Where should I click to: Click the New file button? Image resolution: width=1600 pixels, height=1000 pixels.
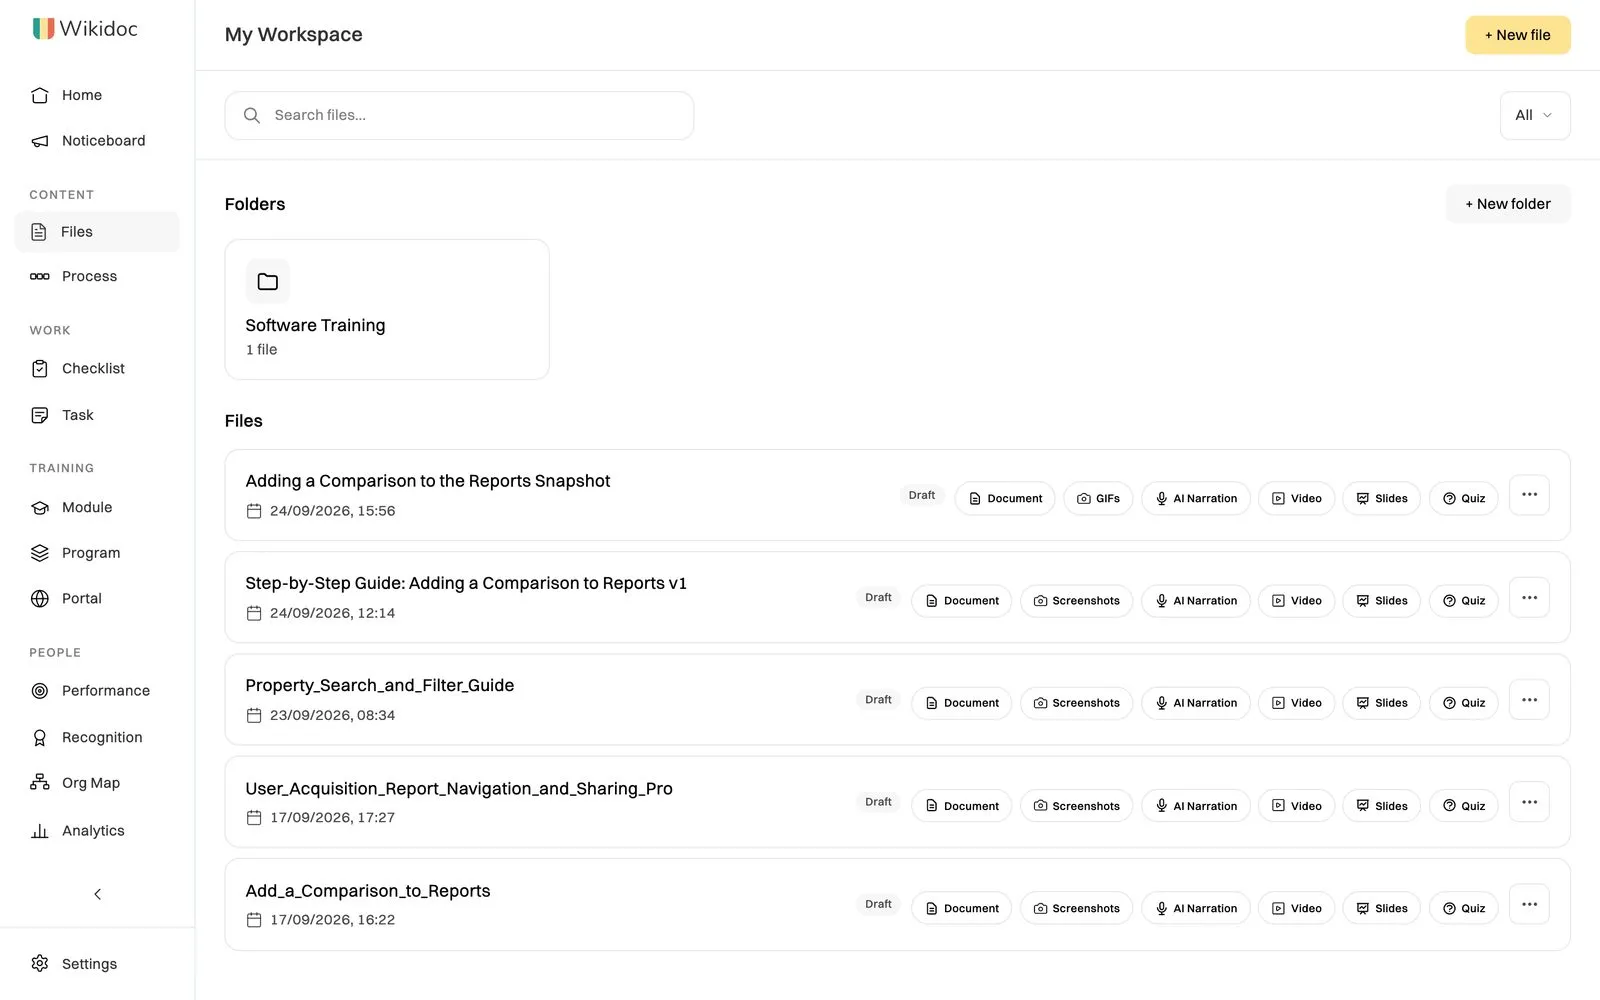[1518, 35]
